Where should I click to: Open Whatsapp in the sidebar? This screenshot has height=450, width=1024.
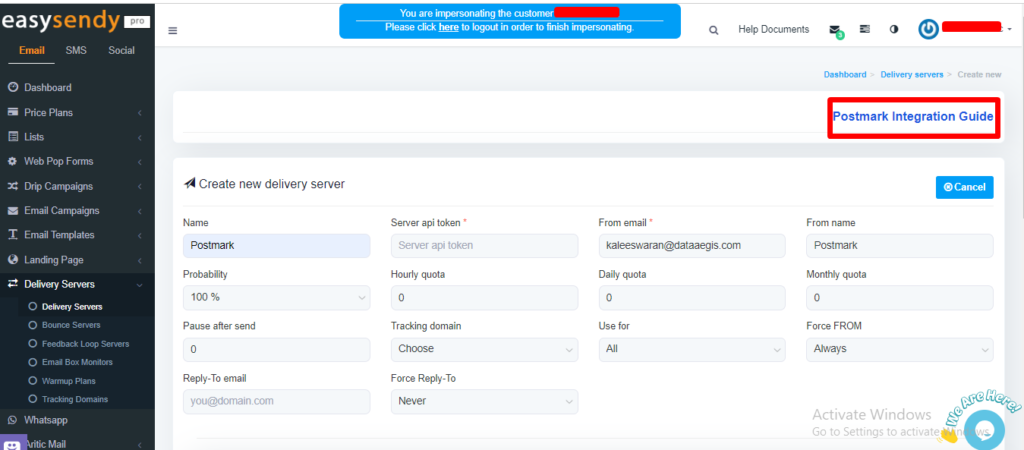coord(46,420)
